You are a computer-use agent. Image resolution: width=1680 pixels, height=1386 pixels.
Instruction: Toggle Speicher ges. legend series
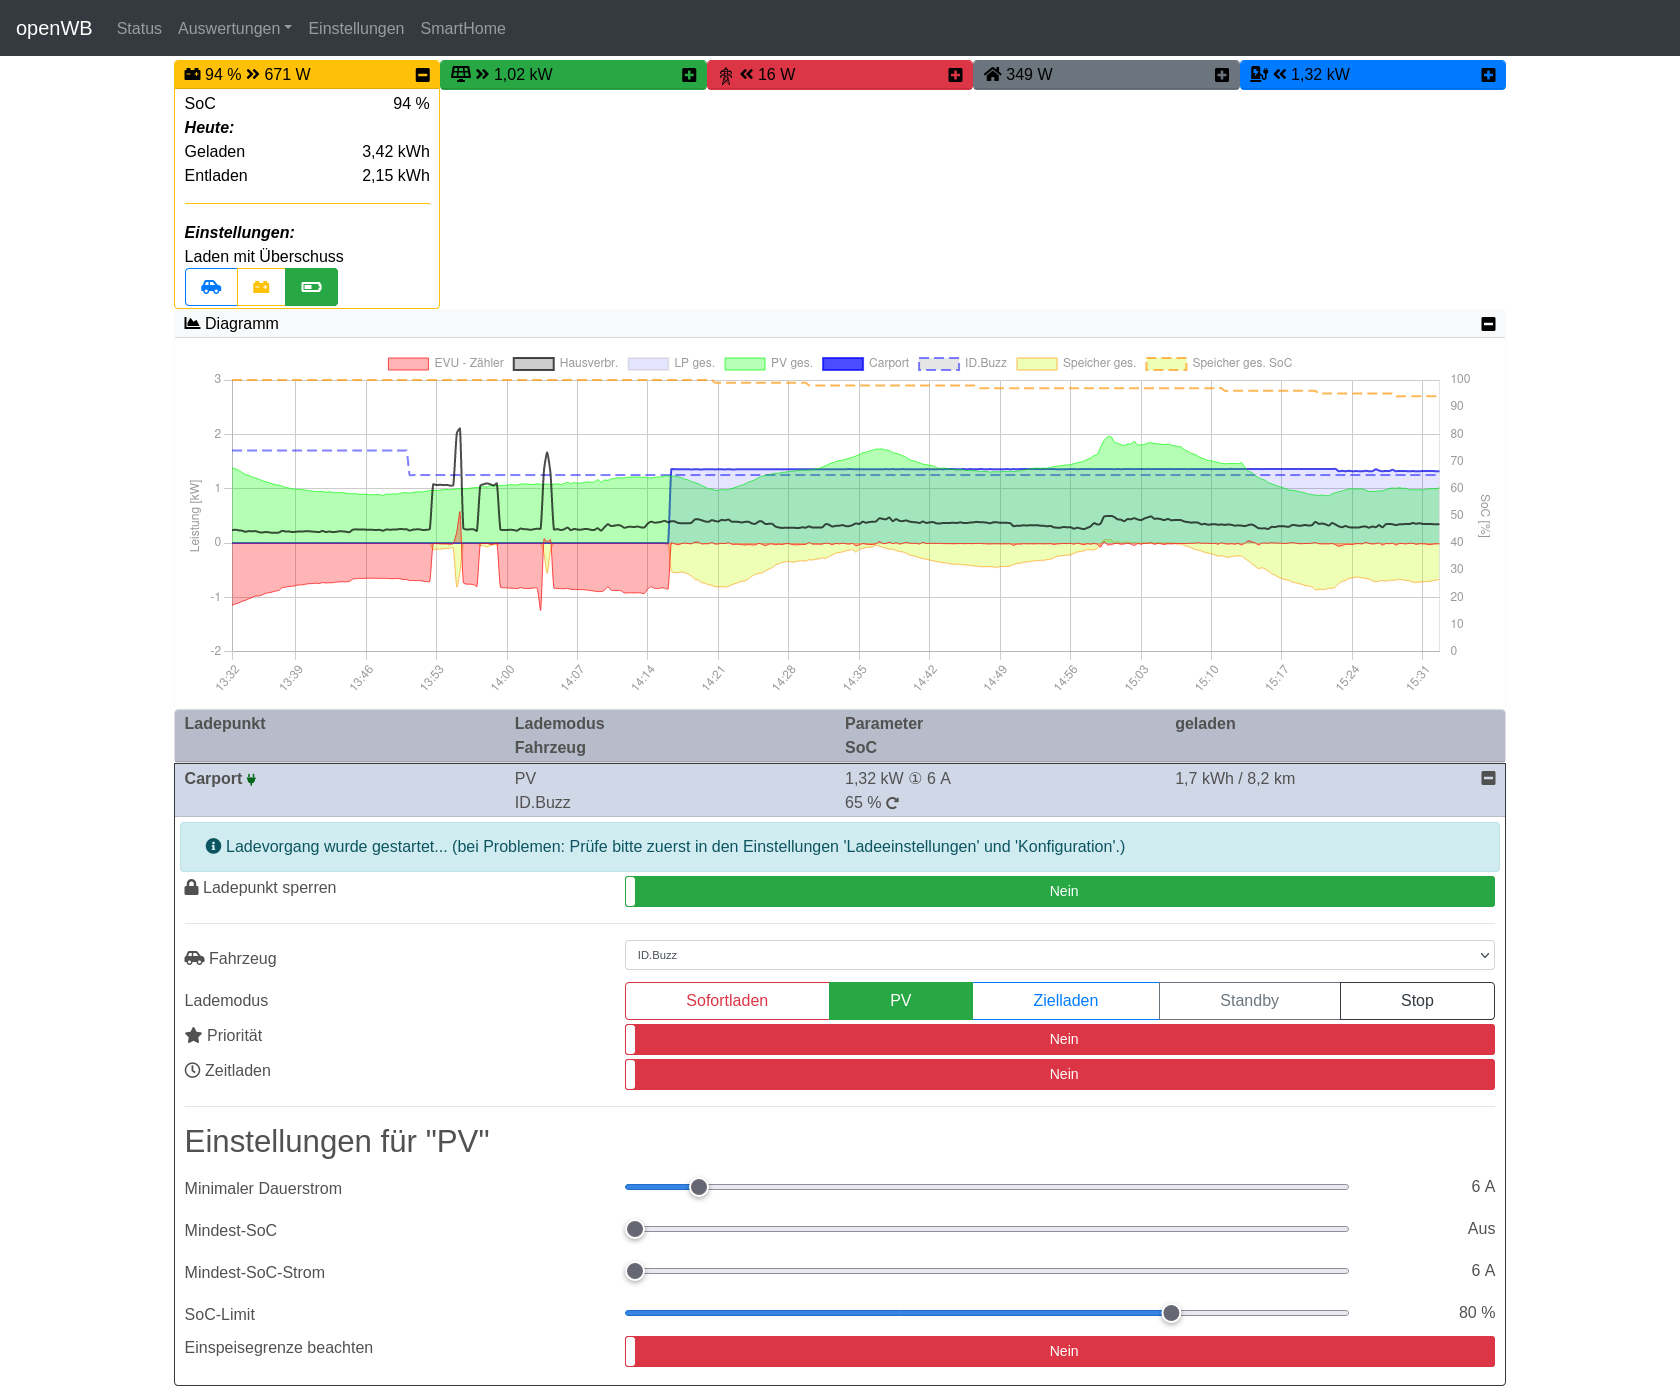1076,363
